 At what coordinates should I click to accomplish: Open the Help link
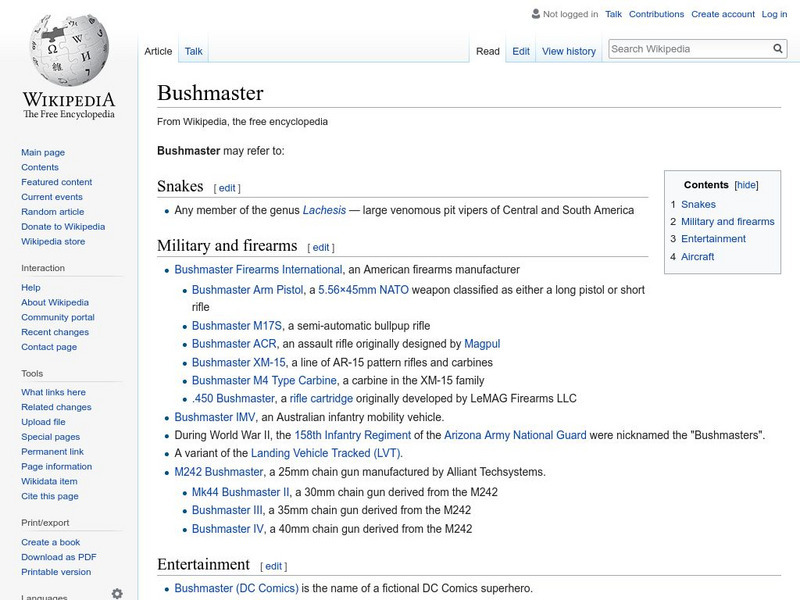click(x=31, y=288)
